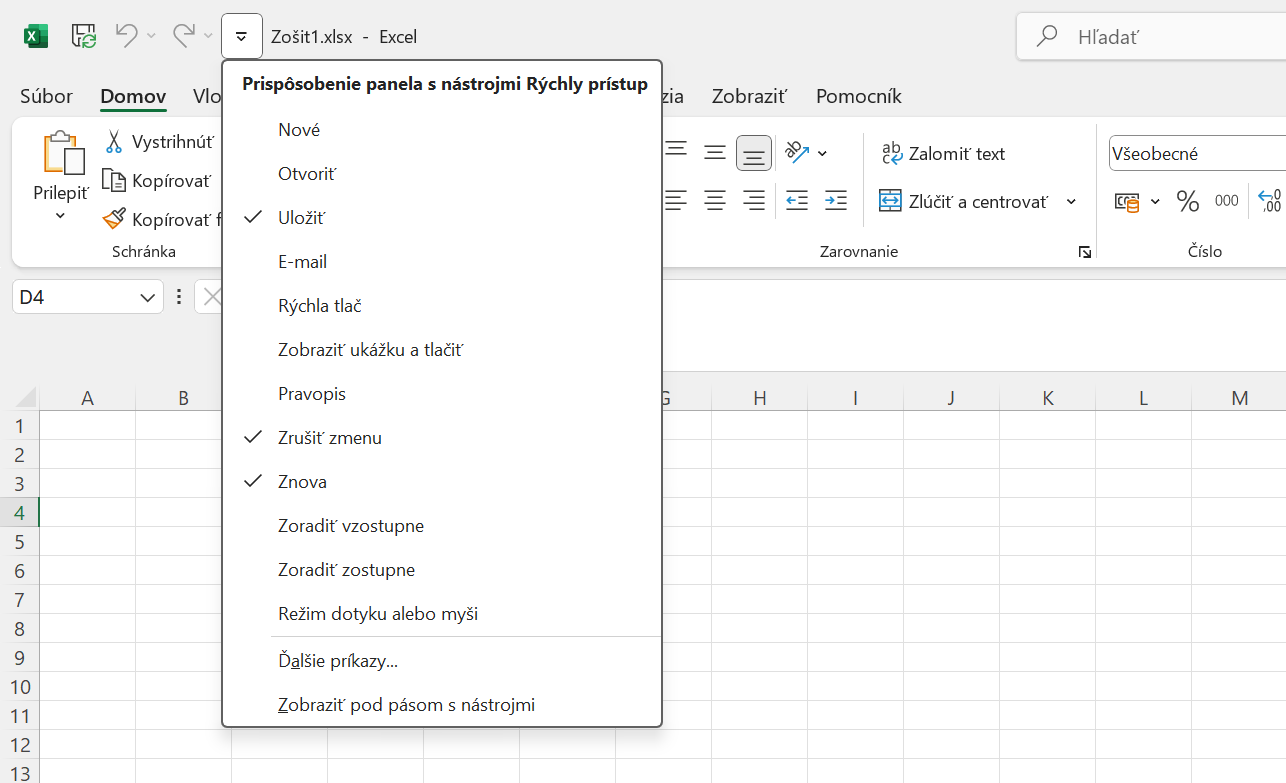Enable Pravopis in Quick Access menu

coord(442,394)
